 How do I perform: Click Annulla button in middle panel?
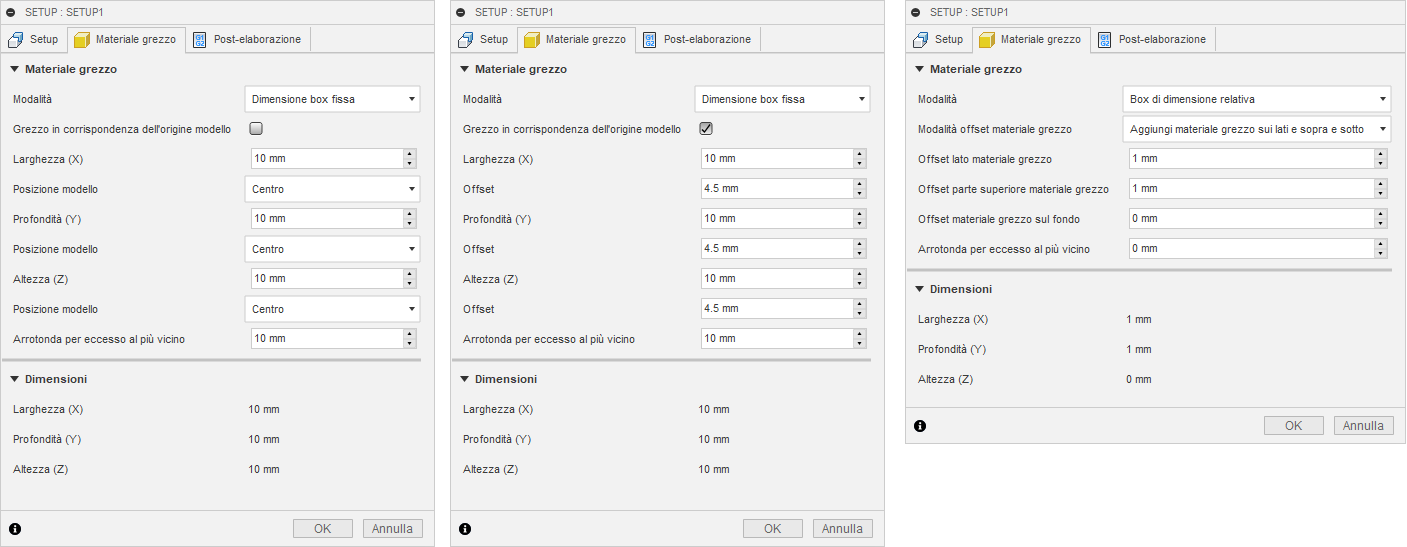coord(843,529)
